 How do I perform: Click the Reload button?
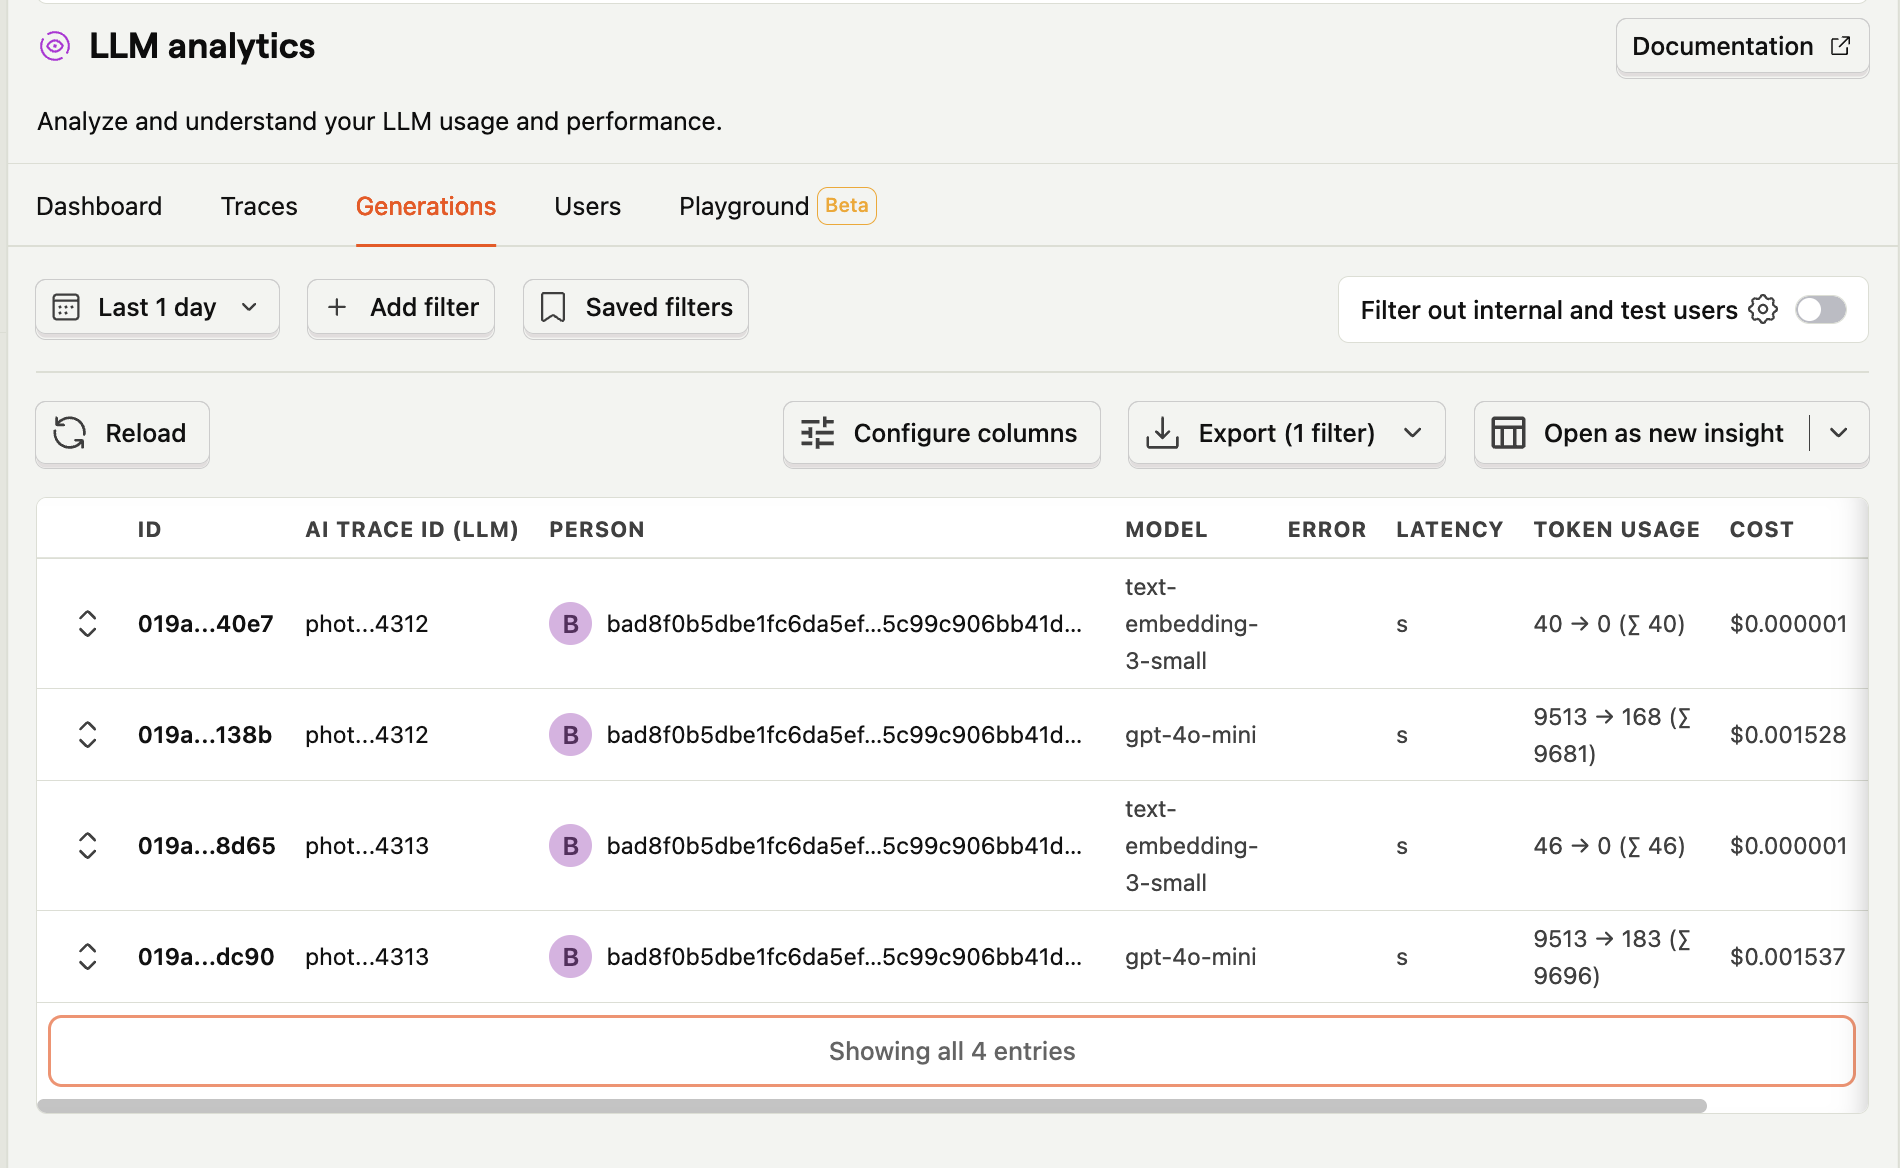click(122, 433)
